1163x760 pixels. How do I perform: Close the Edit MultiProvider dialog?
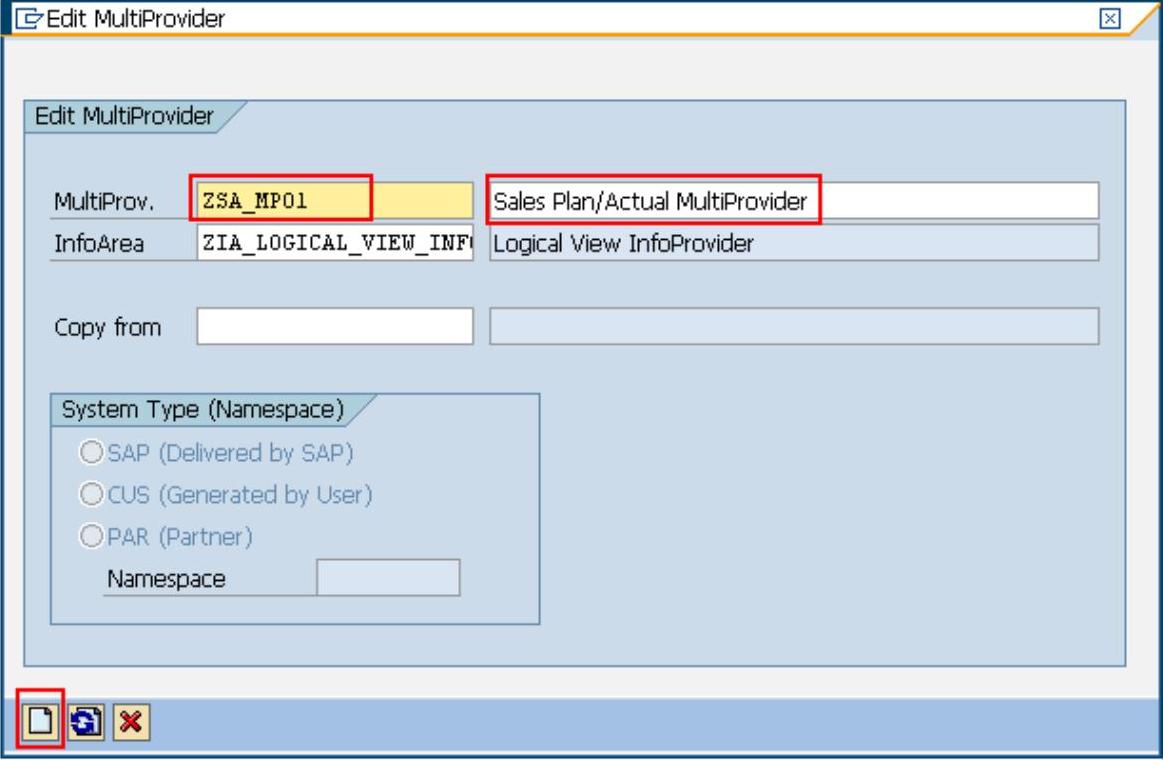click(1110, 19)
